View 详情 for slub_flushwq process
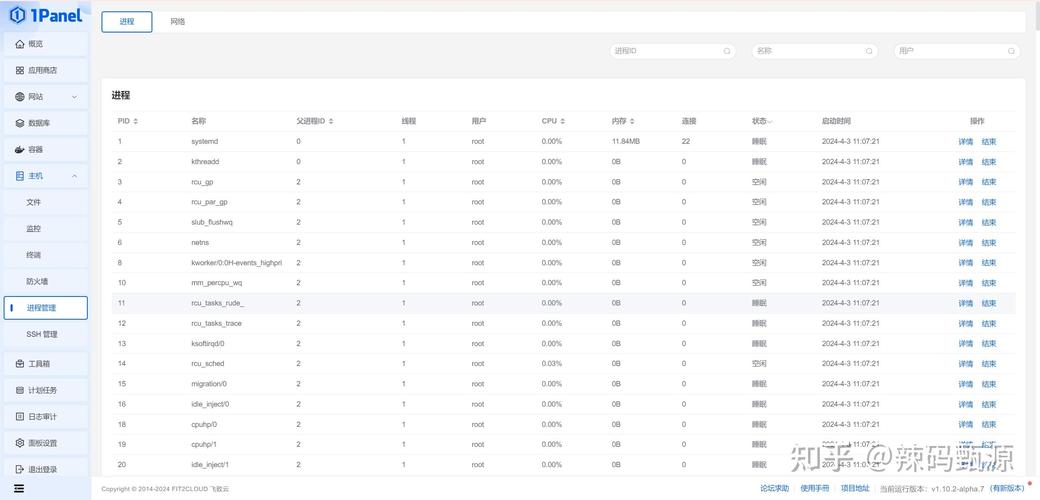The width and height of the screenshot is (1040, 500). (x=966, y=222)
